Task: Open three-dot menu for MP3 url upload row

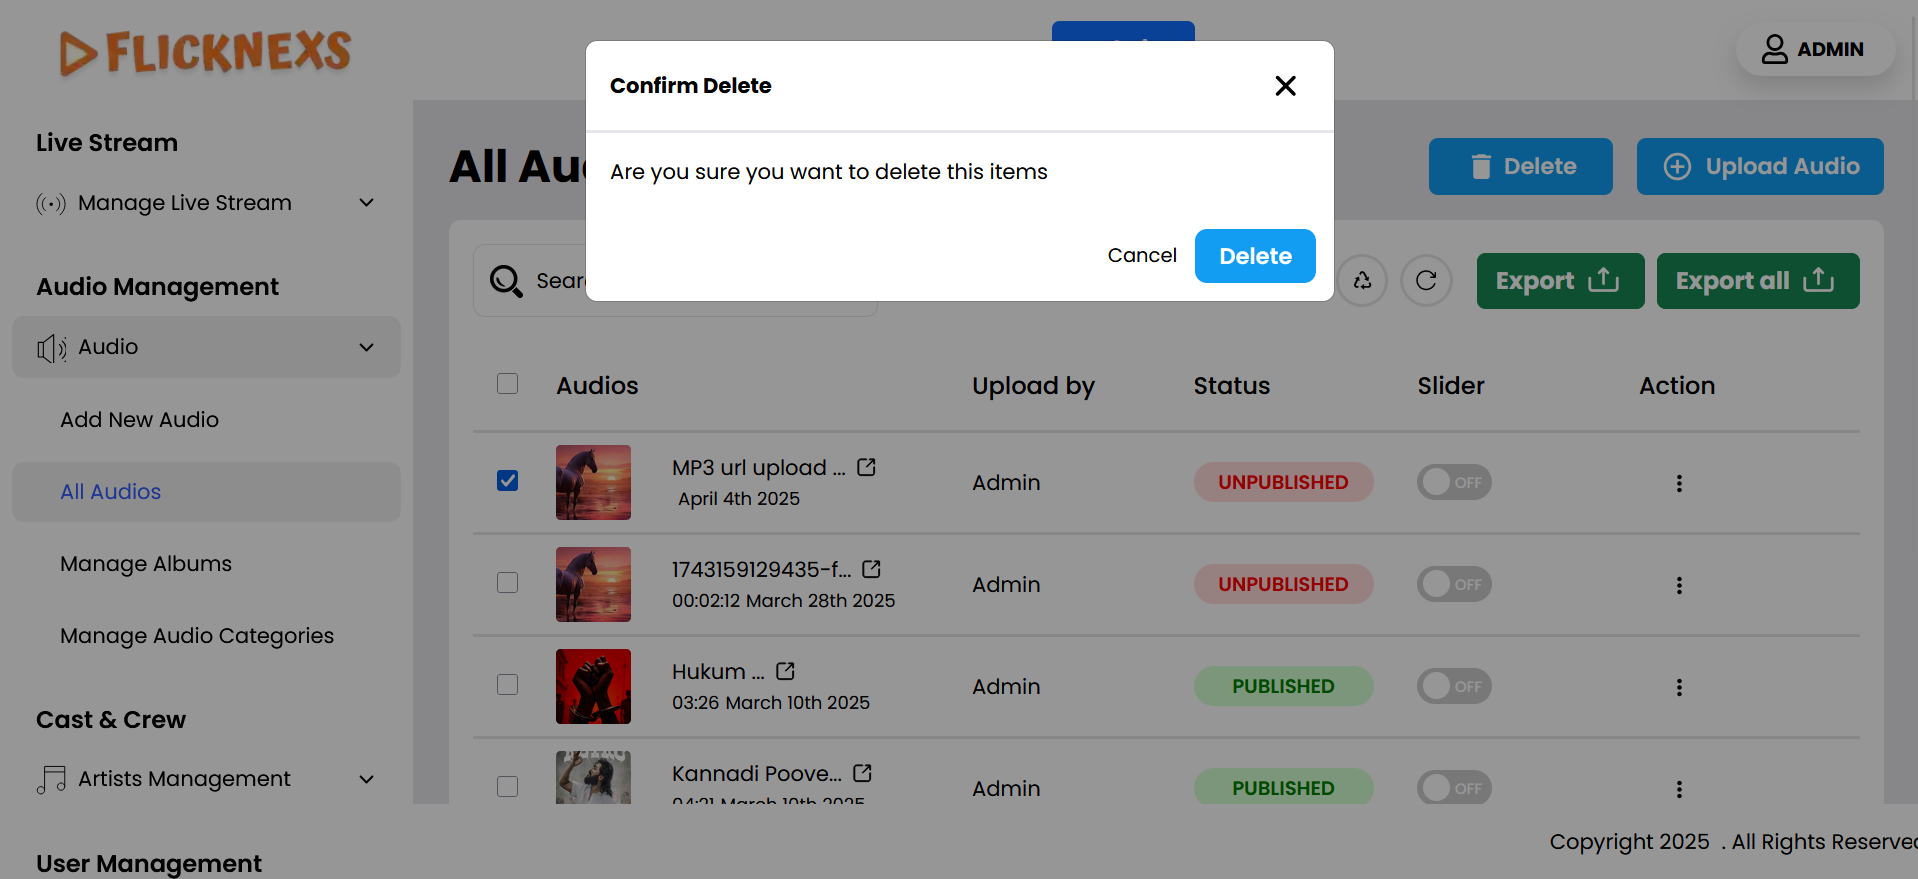Action: click(1679, 483)
